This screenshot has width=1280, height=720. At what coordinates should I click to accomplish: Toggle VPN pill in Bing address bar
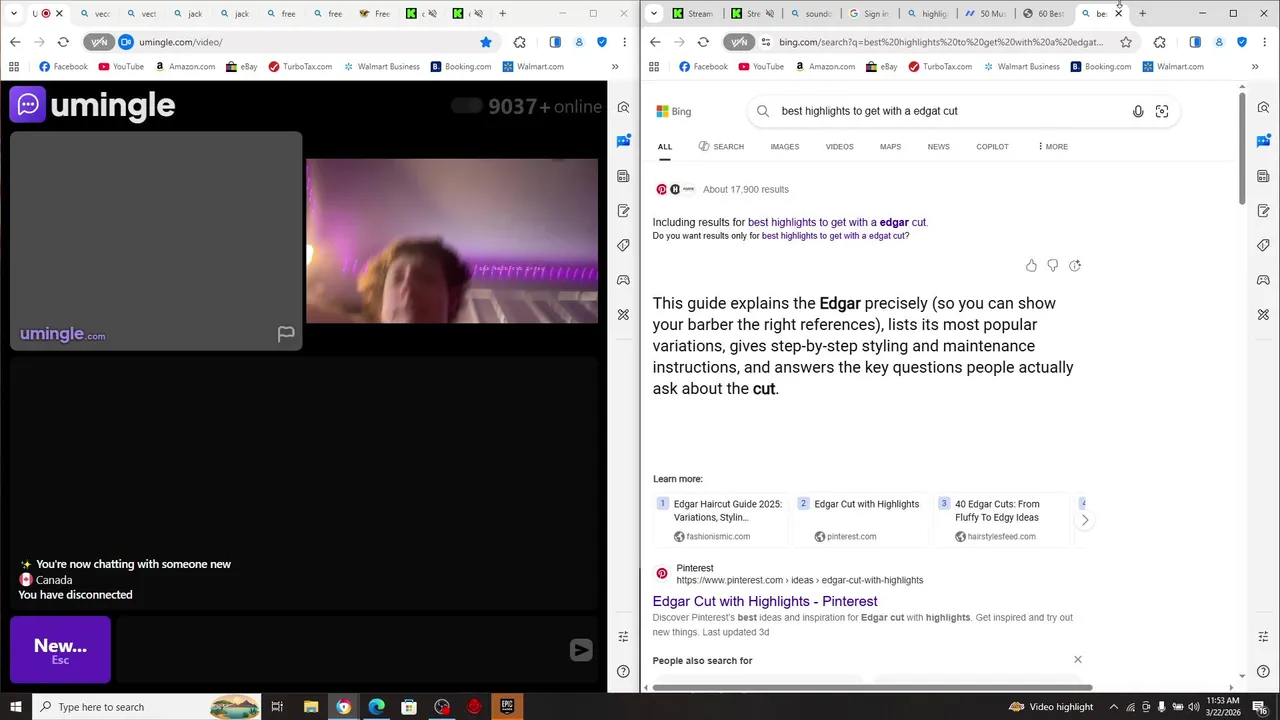pos(738,42)
